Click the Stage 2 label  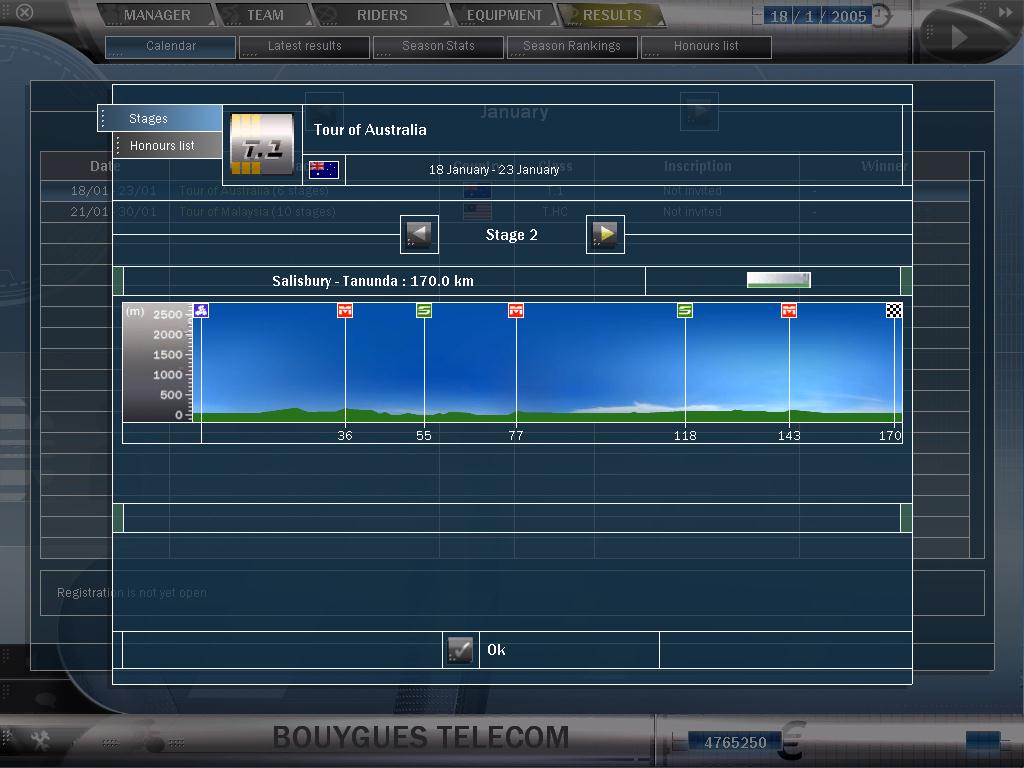click(511, 234)
